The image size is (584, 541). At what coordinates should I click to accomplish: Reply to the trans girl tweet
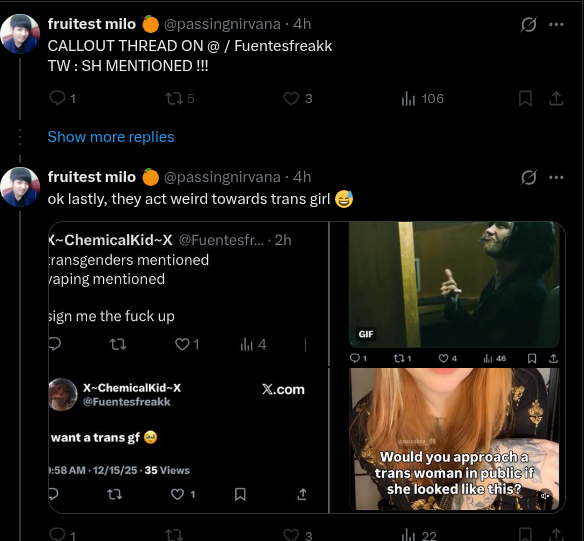point(62,535)
